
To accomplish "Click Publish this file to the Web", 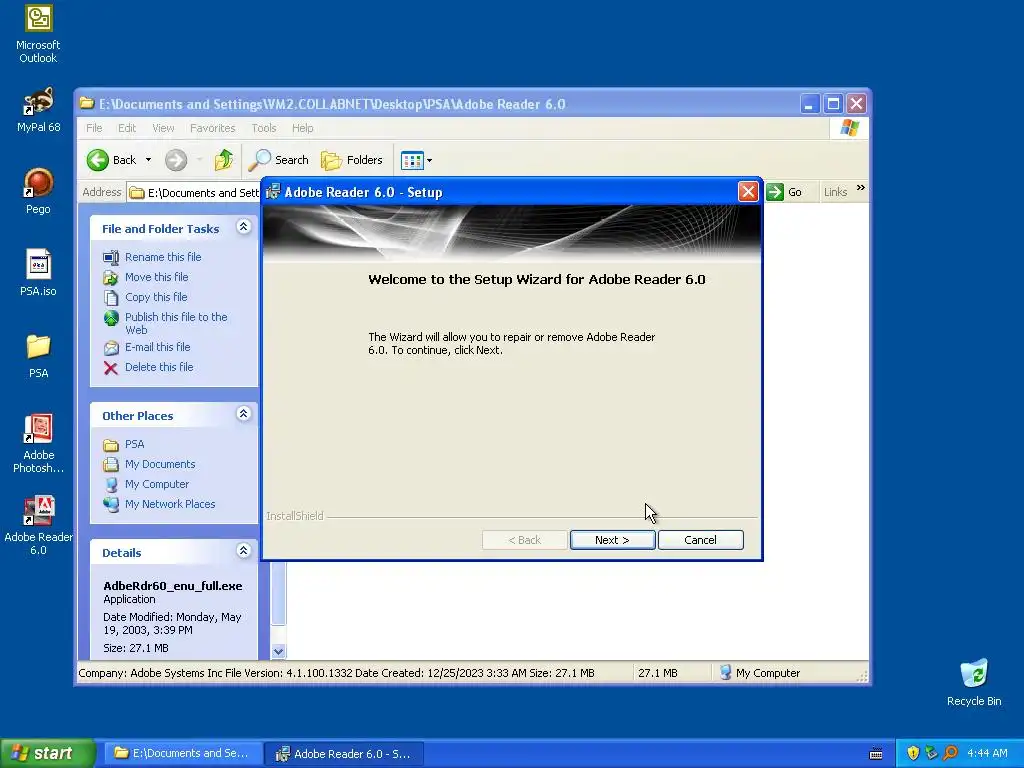I will (x=176, y=323).
